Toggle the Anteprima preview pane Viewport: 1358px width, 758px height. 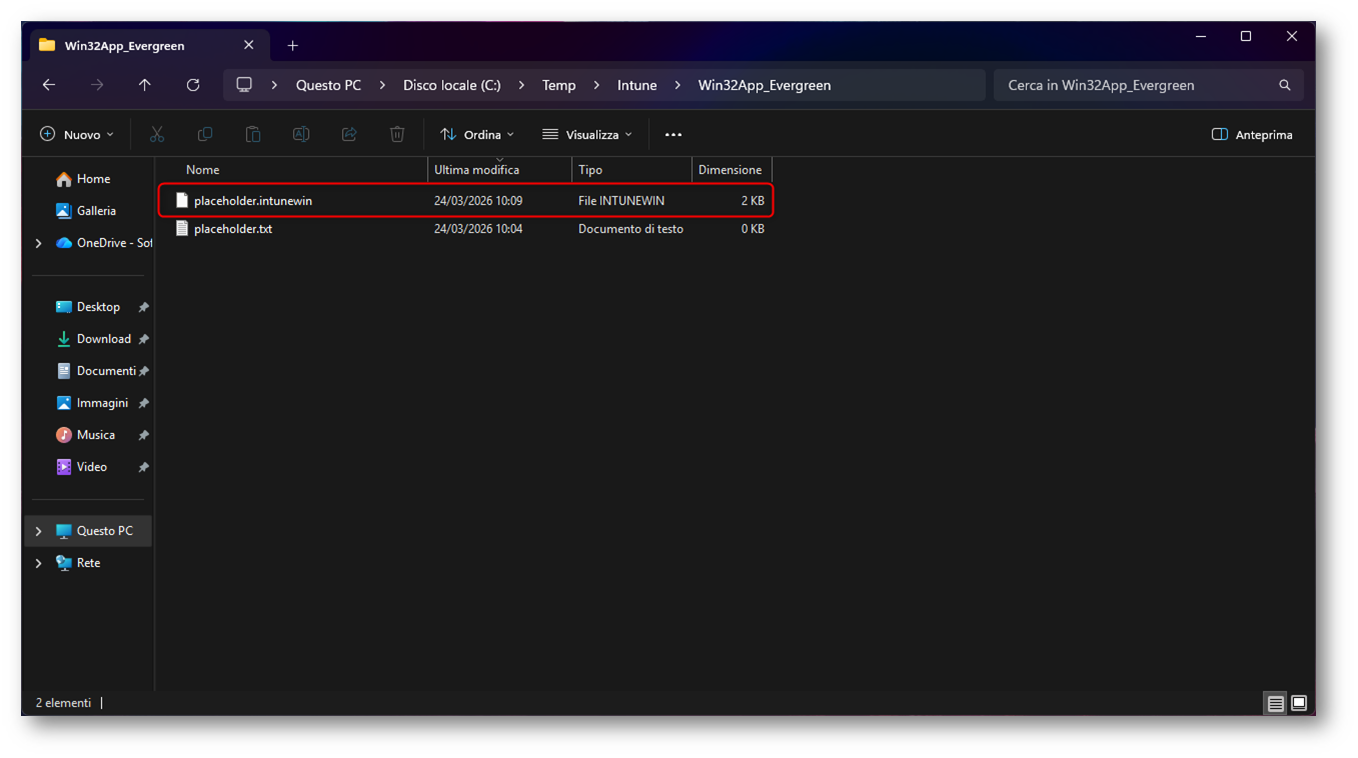tap(1252, 134)
